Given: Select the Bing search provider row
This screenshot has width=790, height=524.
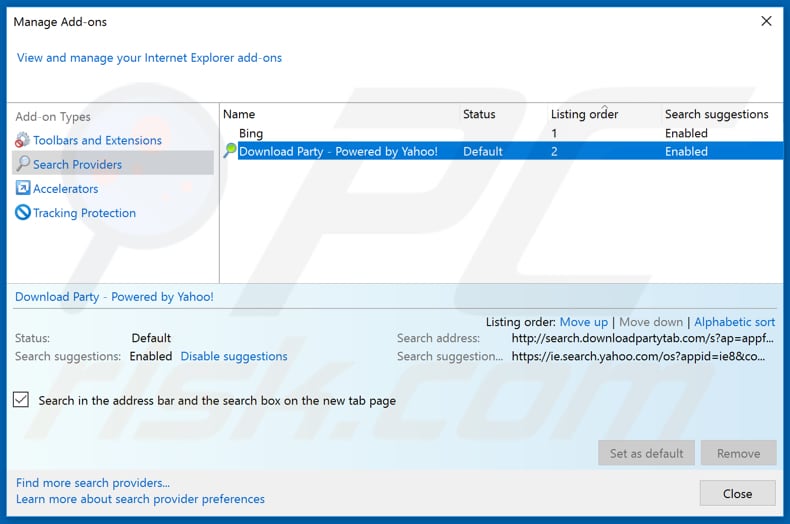Looking at the screenshot, I should click(501, 133).
